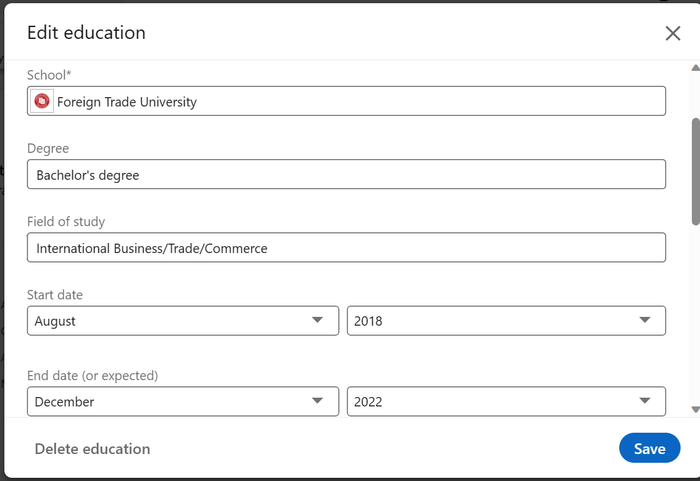Open the end date year dropdown showing 2022
The width and height of the screenshot is (700, 481).
(506, 401)
